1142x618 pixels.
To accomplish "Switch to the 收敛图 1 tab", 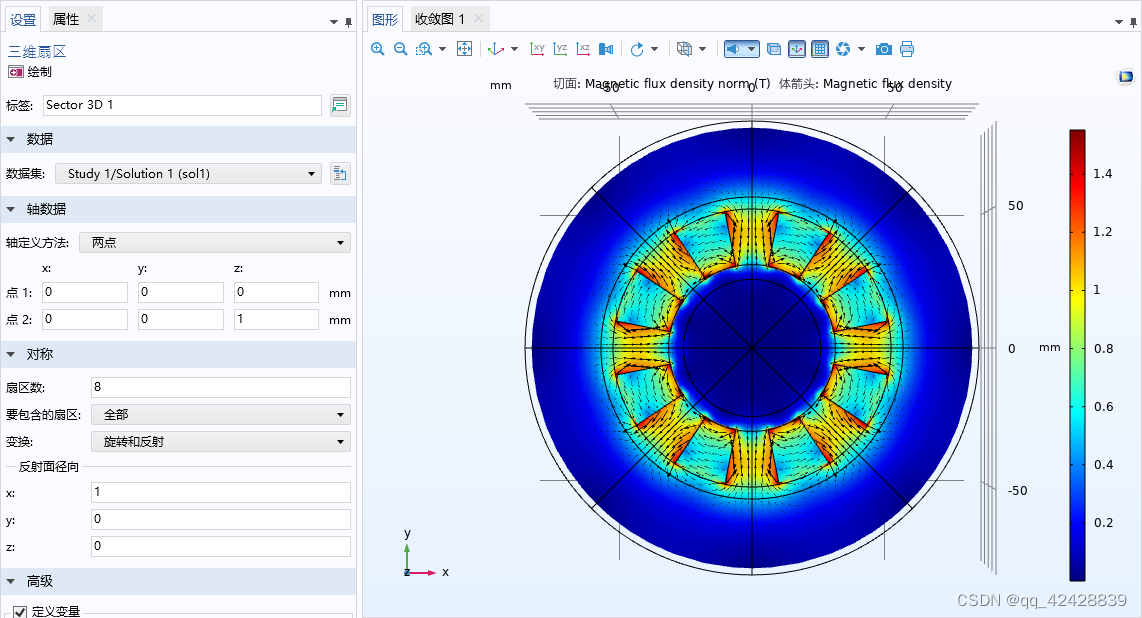I will (440, 19).
